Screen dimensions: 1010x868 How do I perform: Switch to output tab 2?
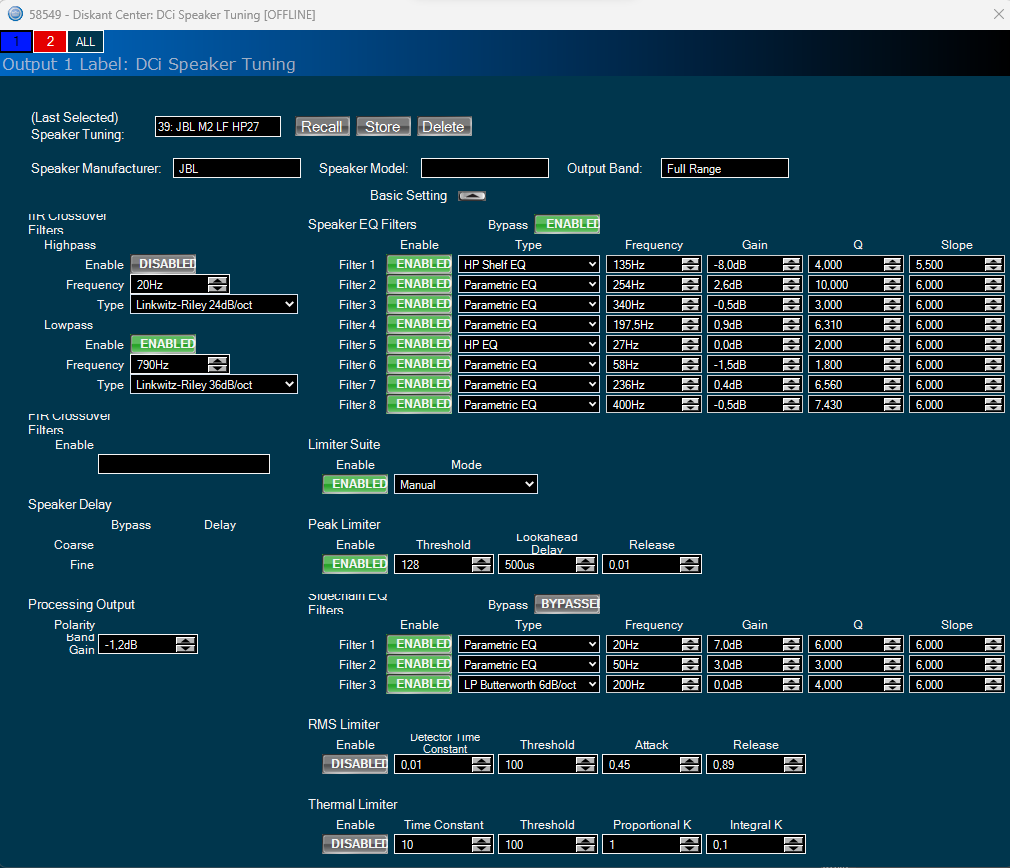point(50,41)
